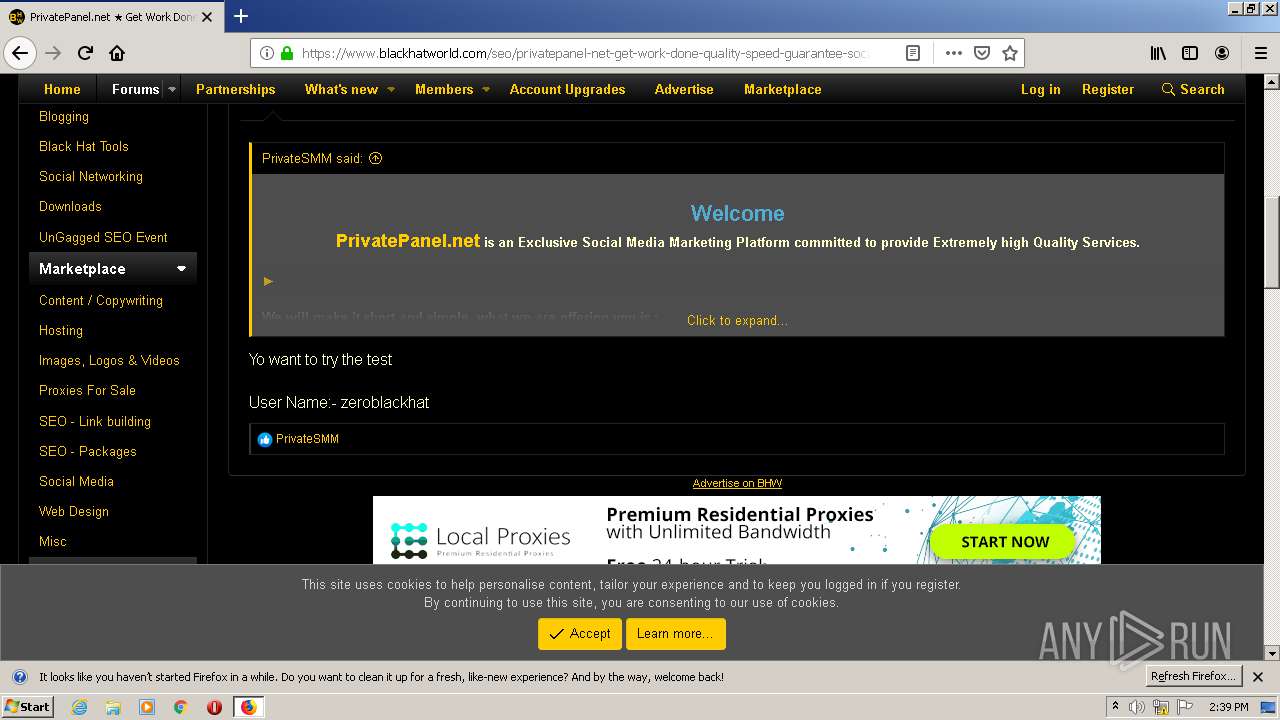Click the Register link
The image size is (1280, 720).
[x=1107, y=89]
